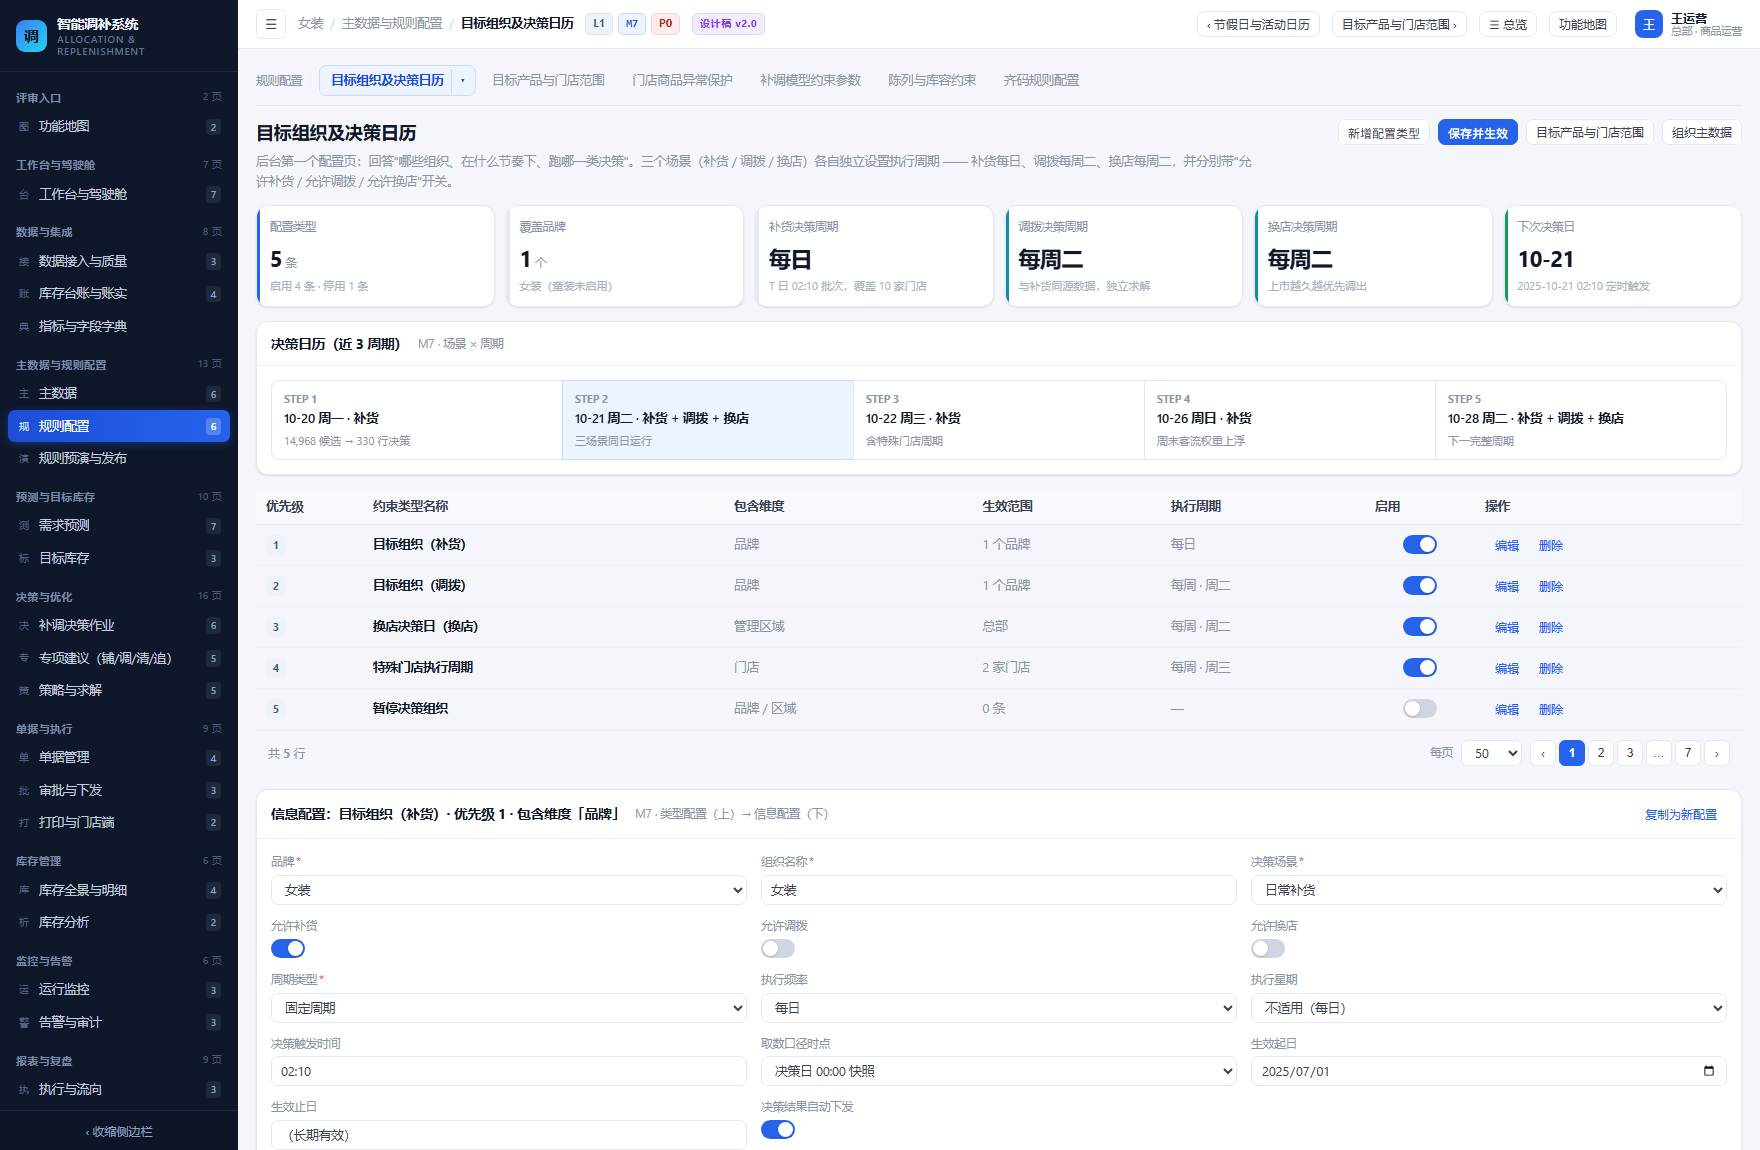Screen dimensions: 1760x1150
Task: Click the 策略与求解 sidebar icon
Action: pos(24,691)
